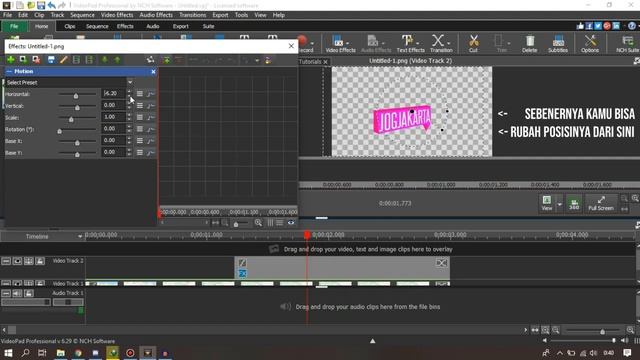Click the Scale value input field
This screenshot has width=640, height=360.
click(113, 117)
